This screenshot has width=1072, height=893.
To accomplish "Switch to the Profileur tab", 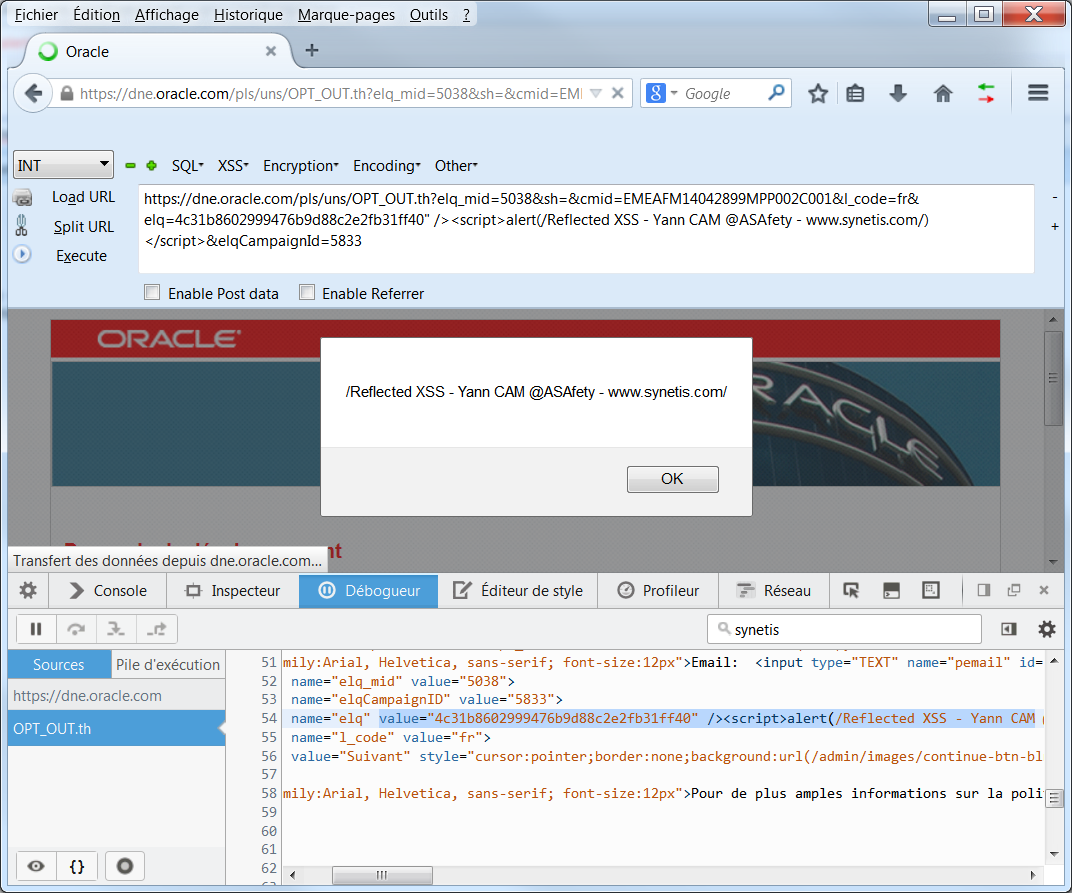I will pyautogui.click(x=658, y=590).
